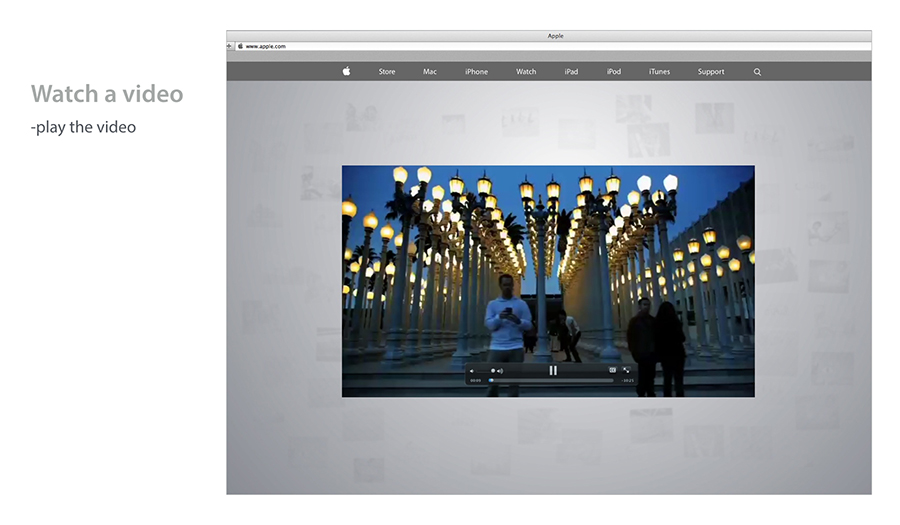Click the mute speaker icon in video controls
The height and width of the screenshot is (525, 900).
coord(472,371)
